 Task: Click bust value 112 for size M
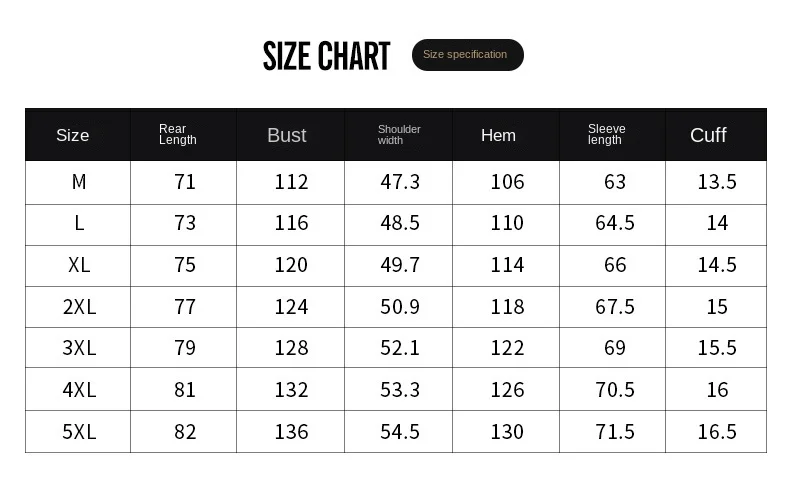coord(291,182)
